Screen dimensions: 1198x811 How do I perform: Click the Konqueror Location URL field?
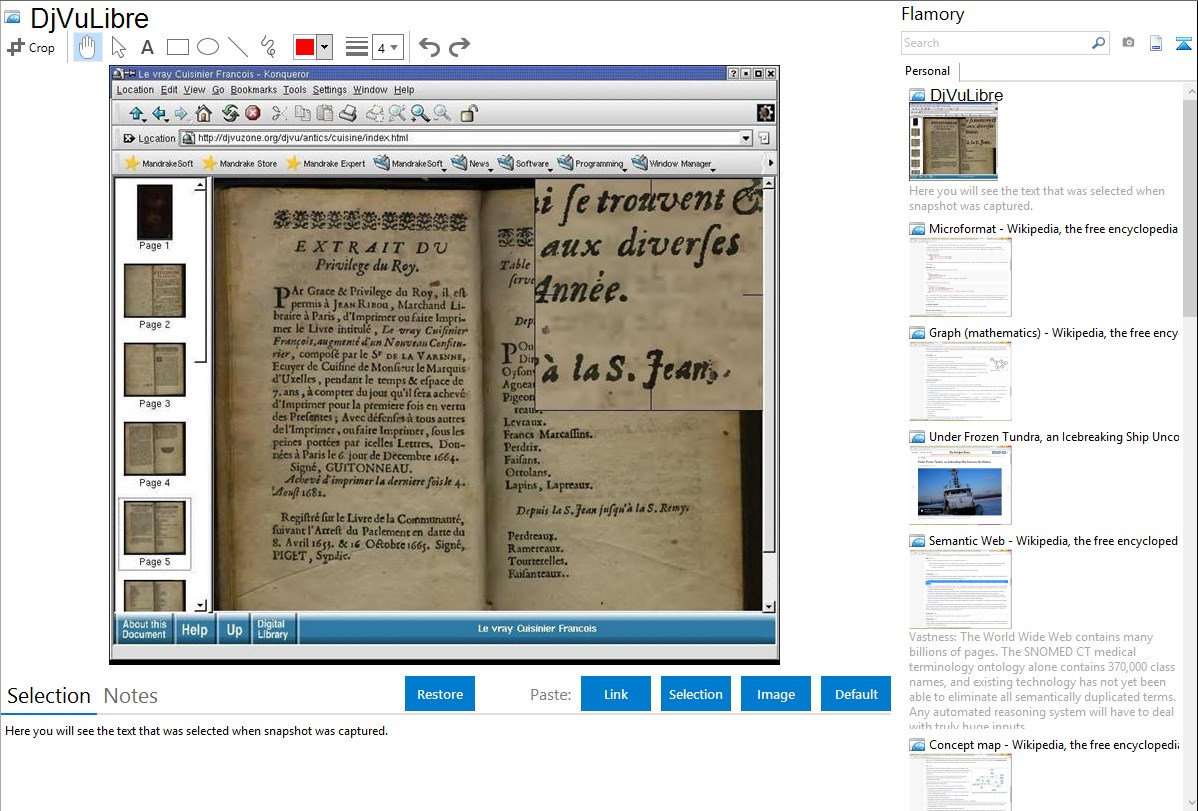coord(467,138)
